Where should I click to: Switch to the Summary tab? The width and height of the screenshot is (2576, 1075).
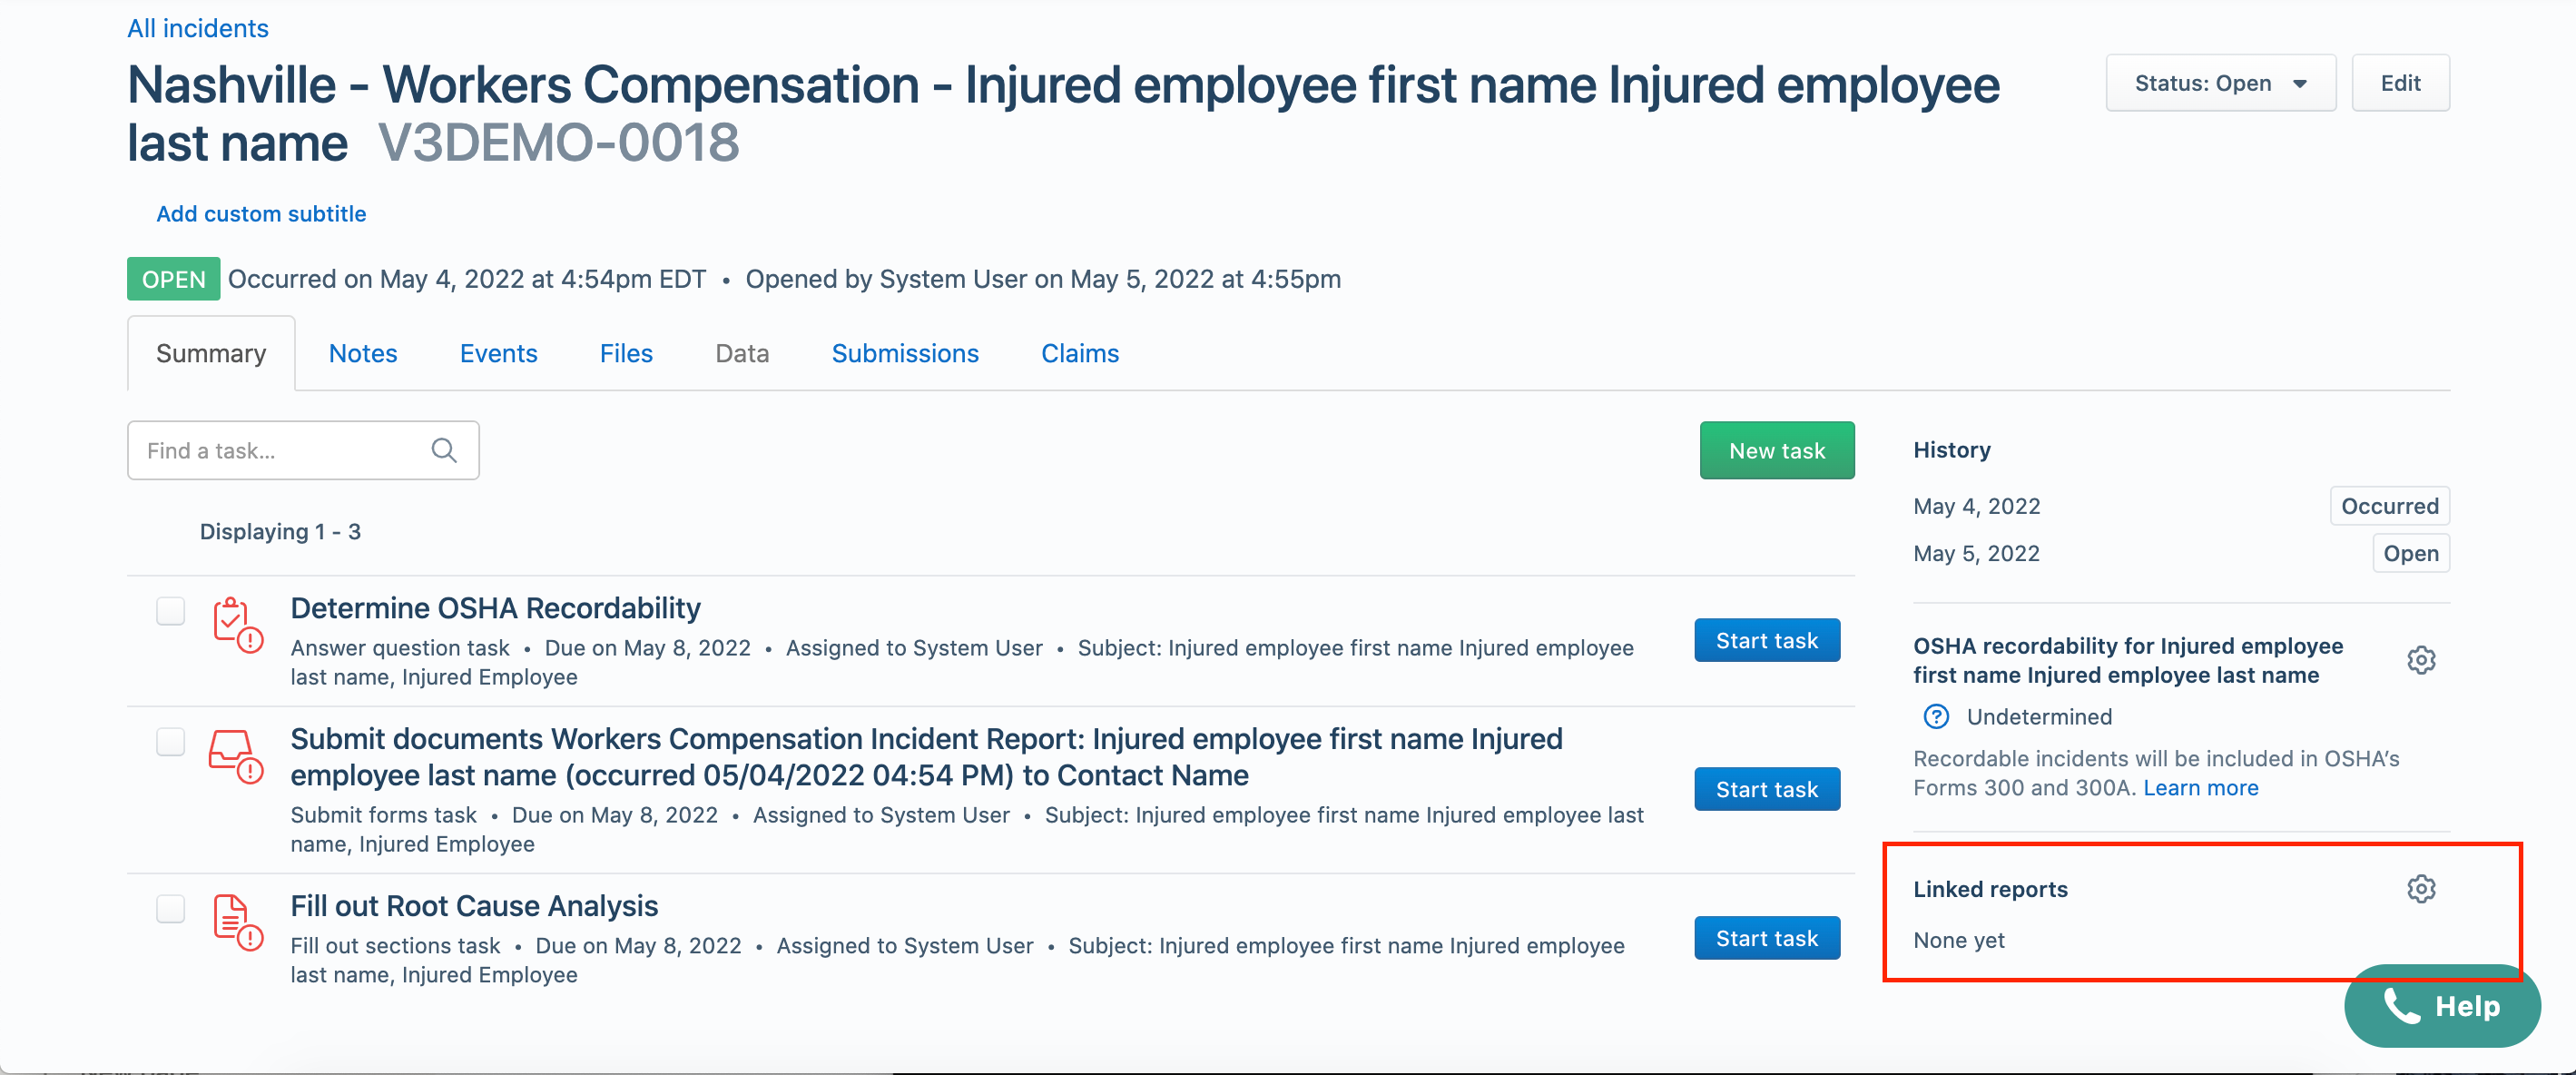pos(211,353)
